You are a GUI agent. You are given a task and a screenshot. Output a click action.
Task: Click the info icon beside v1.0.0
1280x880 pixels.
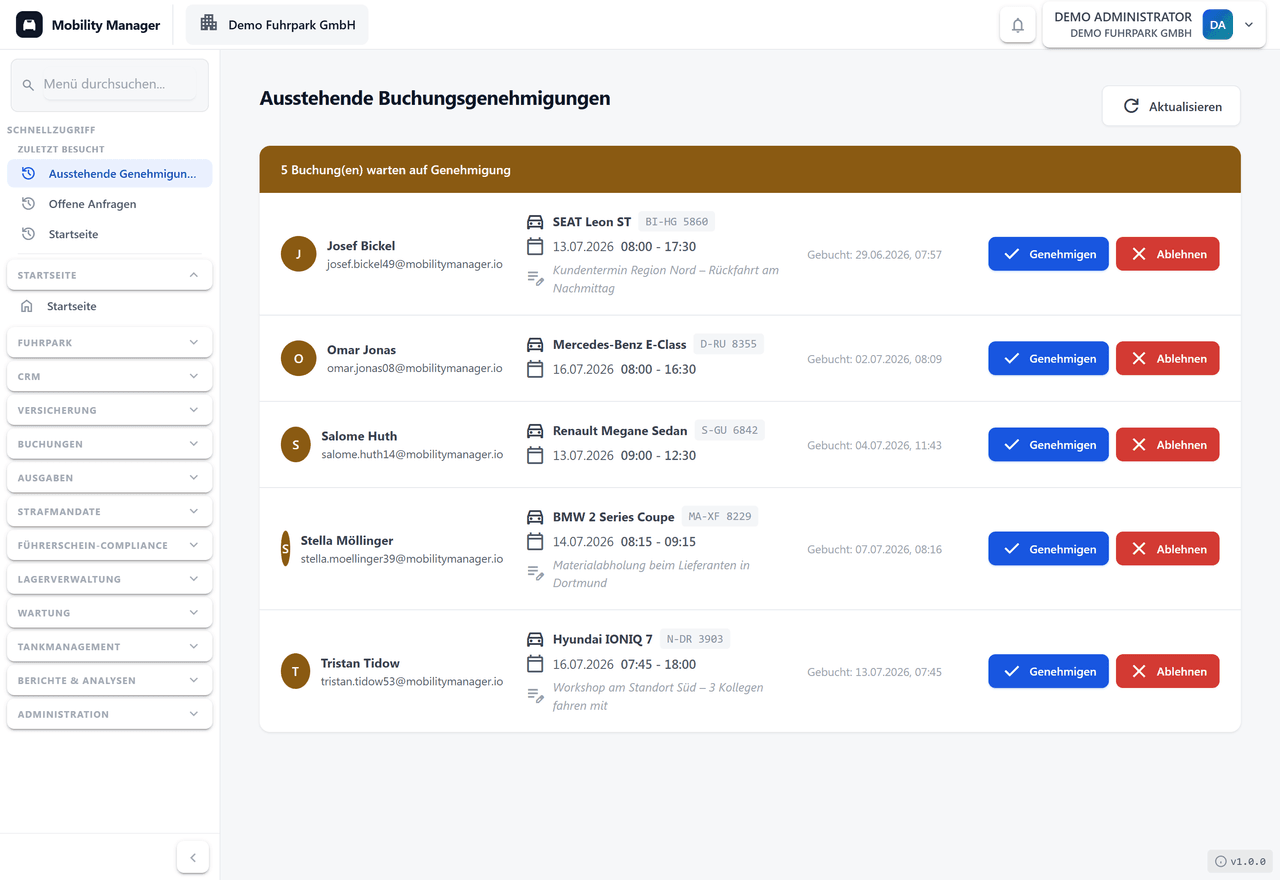click(x=1220, y=861)
